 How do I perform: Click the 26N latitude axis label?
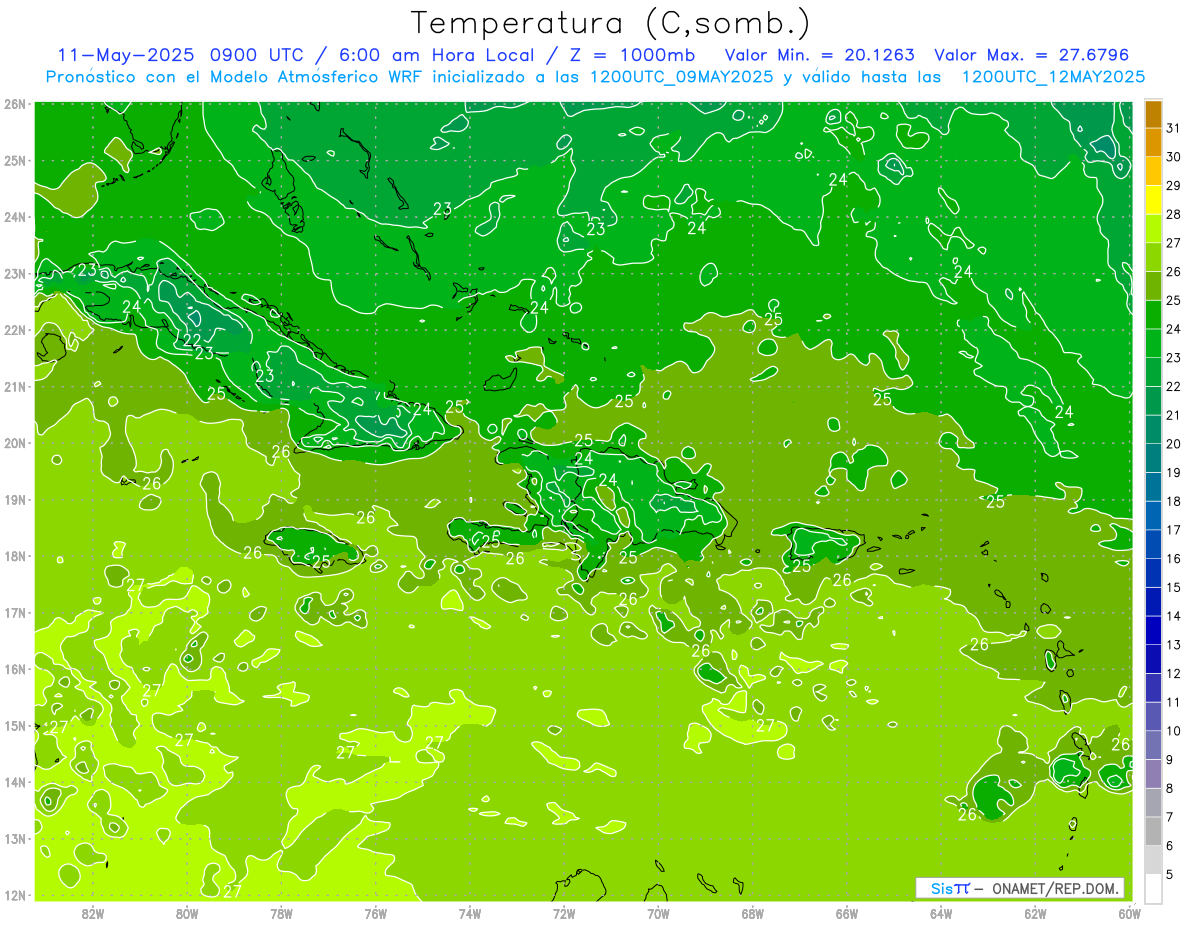[x=15, y=104]
